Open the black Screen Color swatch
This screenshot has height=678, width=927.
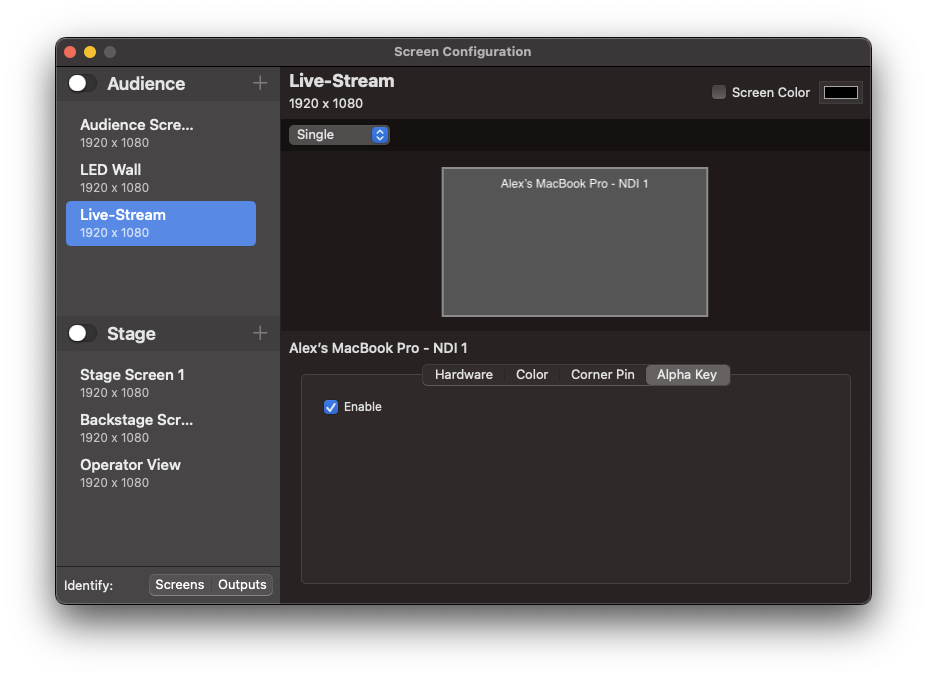pos(841,92)
